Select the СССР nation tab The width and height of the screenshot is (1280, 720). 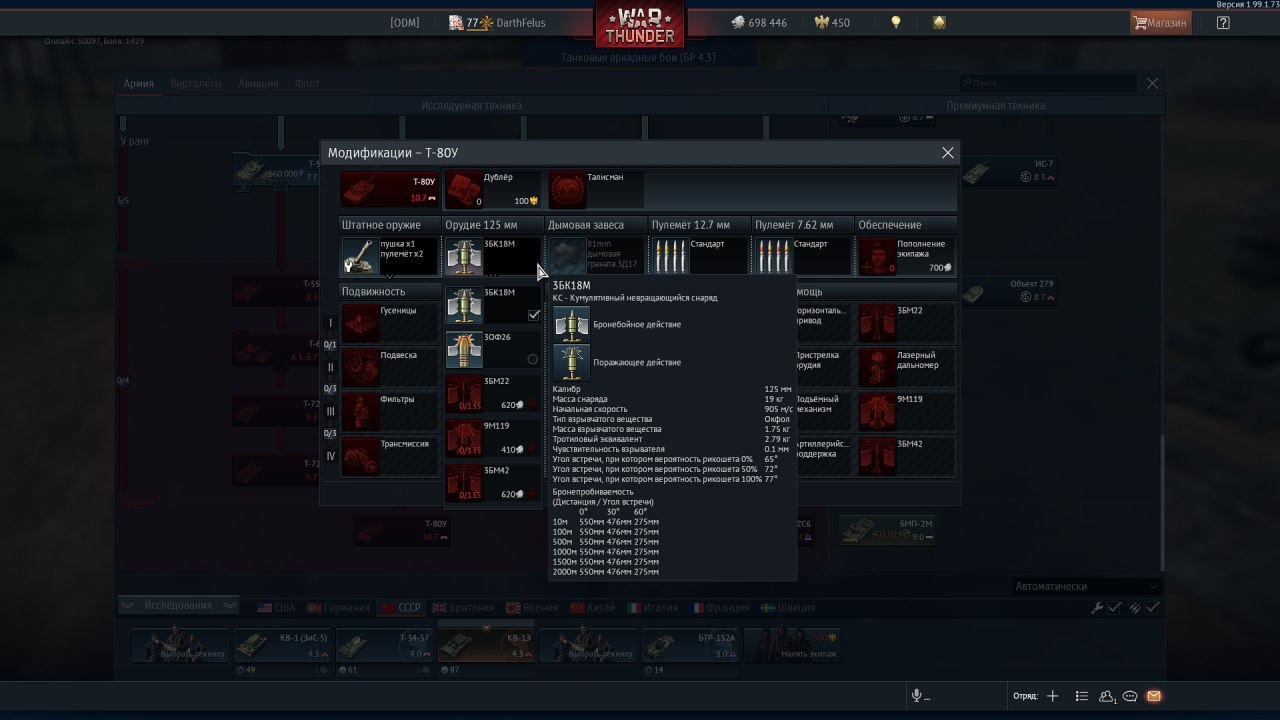pos(402,607)
